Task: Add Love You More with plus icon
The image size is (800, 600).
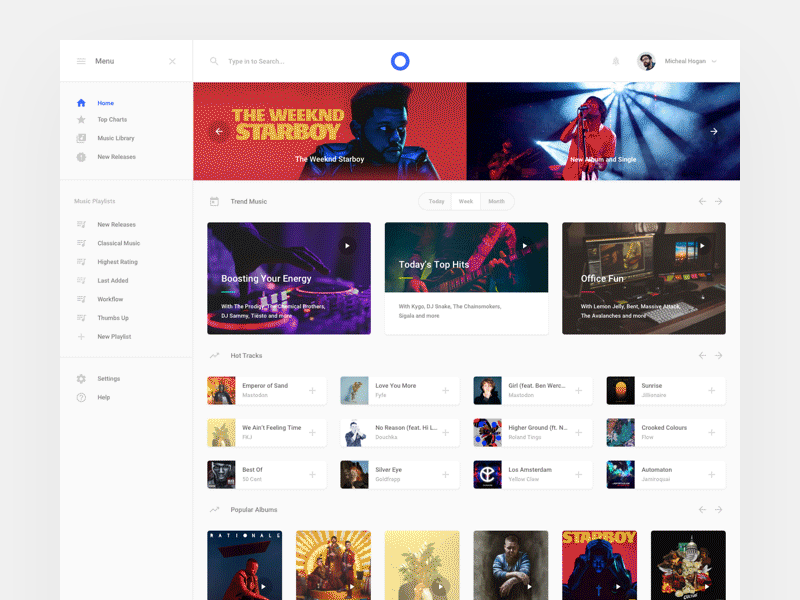Action: pyautogui.click(x=445, y=391)
